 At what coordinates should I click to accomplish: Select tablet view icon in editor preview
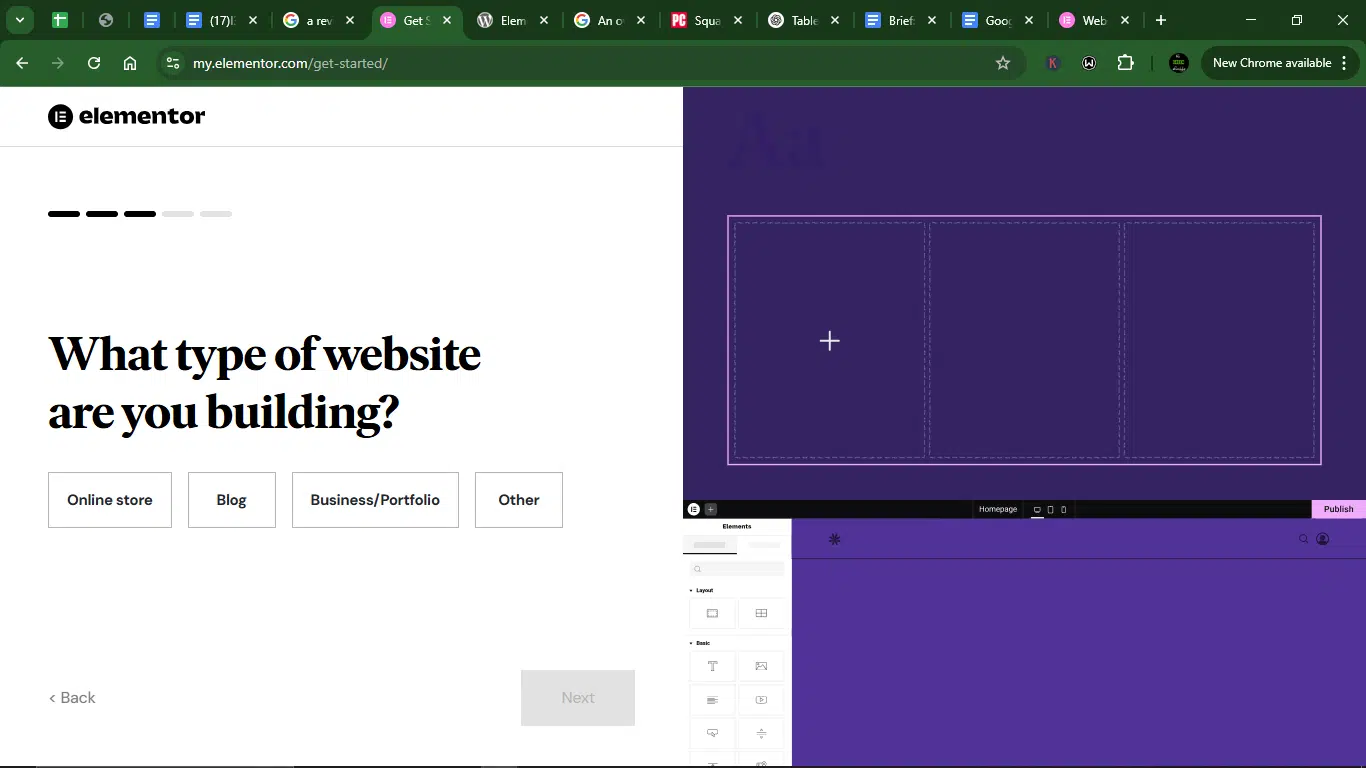click(1050, 510)
